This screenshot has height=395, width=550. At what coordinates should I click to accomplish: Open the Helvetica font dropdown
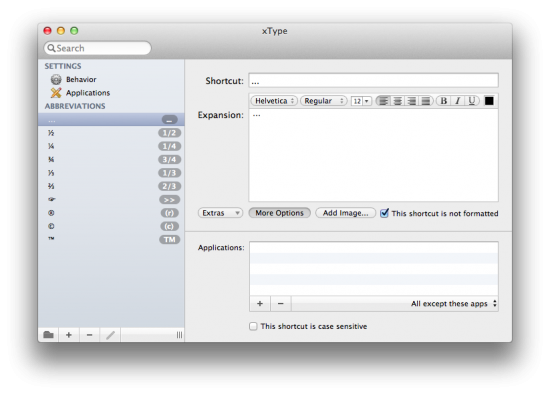274,101
